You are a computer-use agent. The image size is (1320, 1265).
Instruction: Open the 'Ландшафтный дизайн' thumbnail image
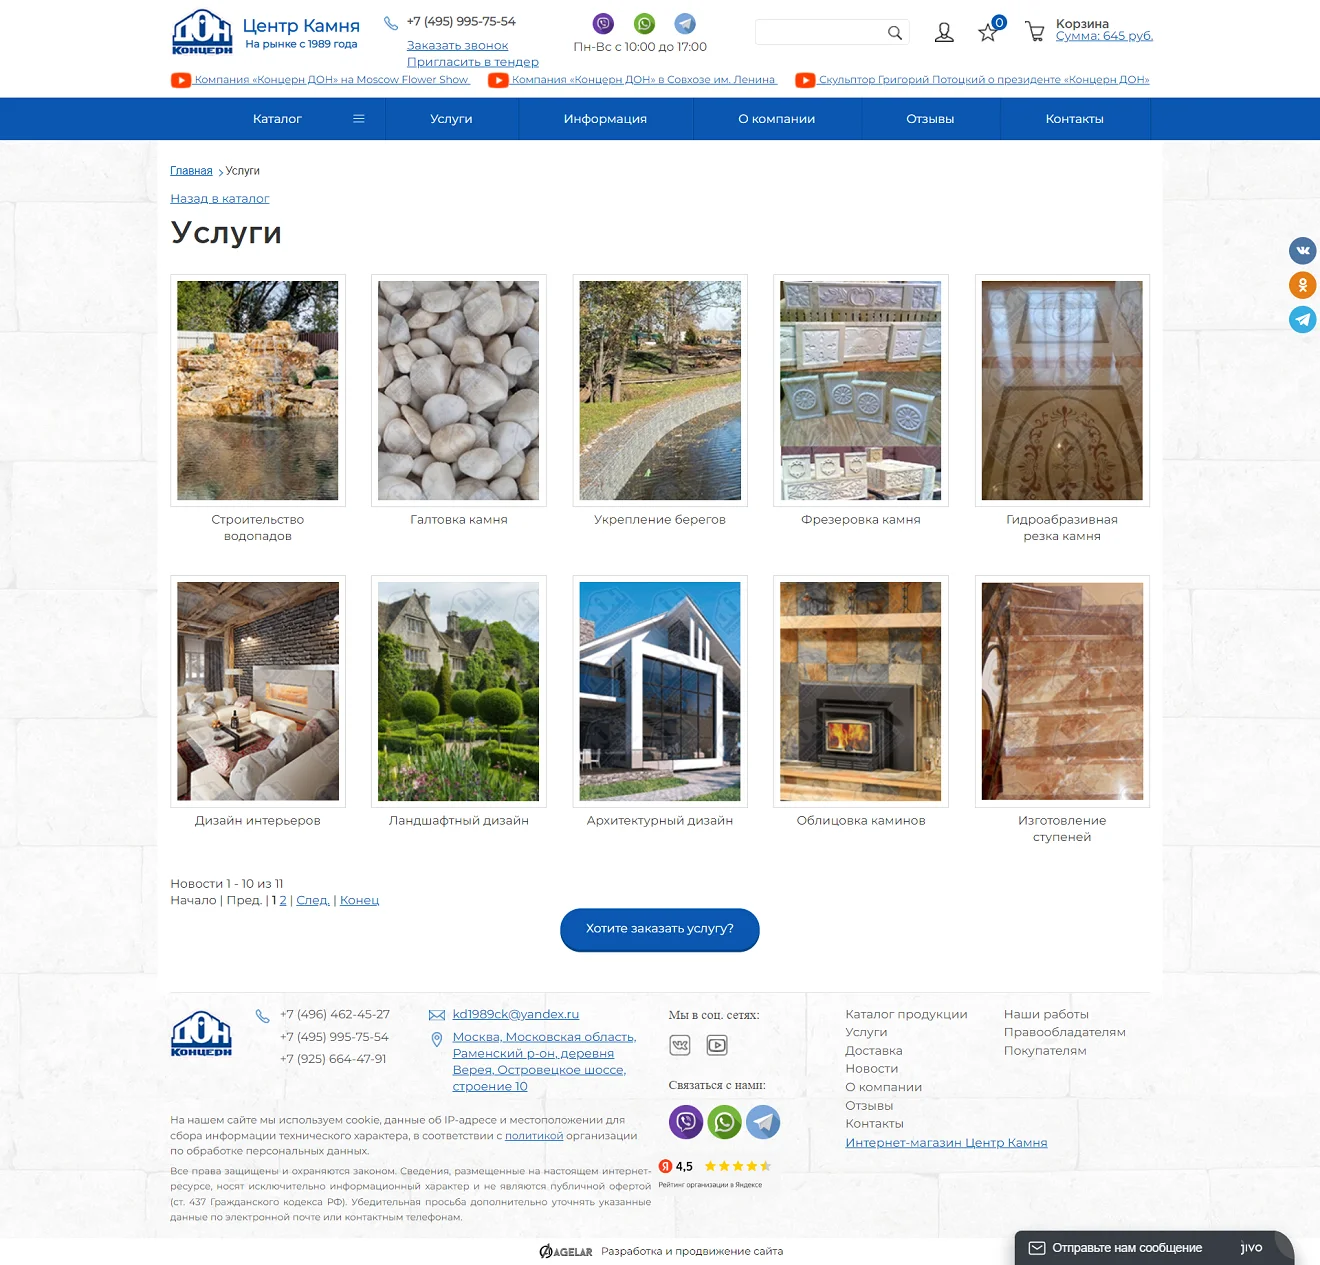[x=459, y=691]
